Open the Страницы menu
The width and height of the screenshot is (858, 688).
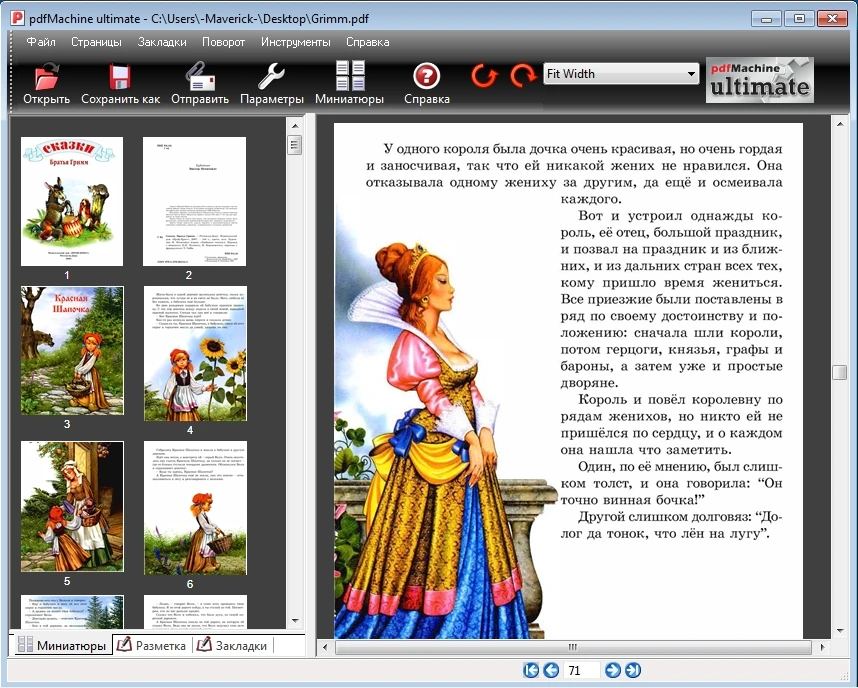[96, 42]
